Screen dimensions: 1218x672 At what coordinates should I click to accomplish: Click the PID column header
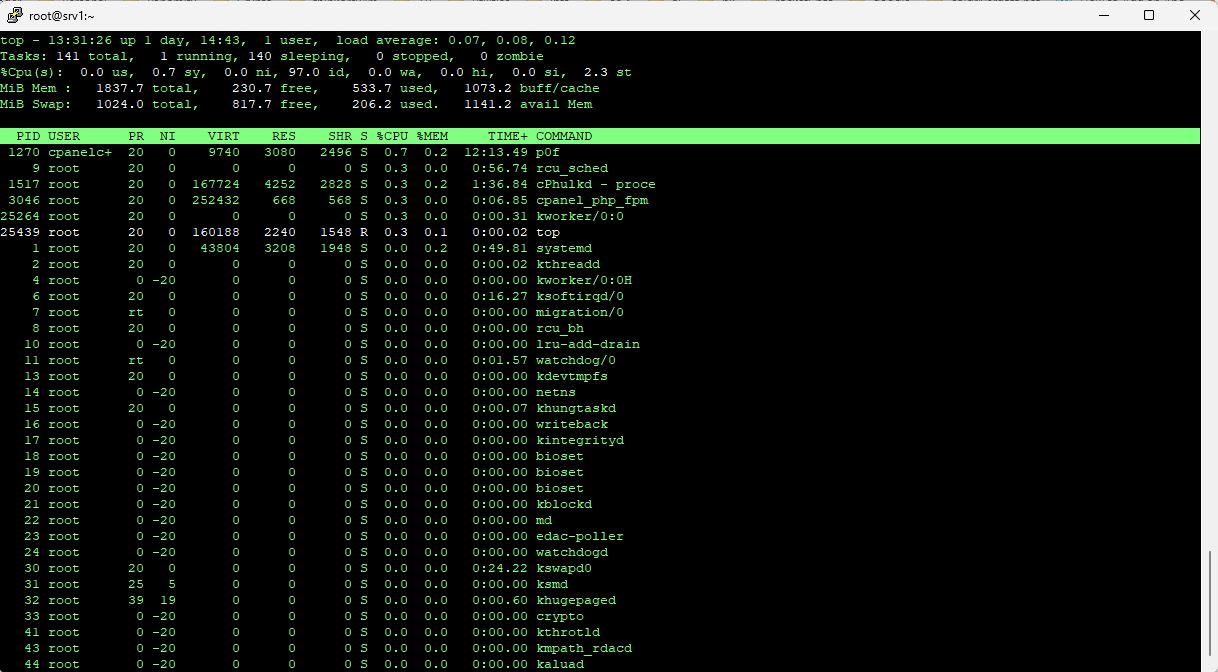tap(28, 136)
